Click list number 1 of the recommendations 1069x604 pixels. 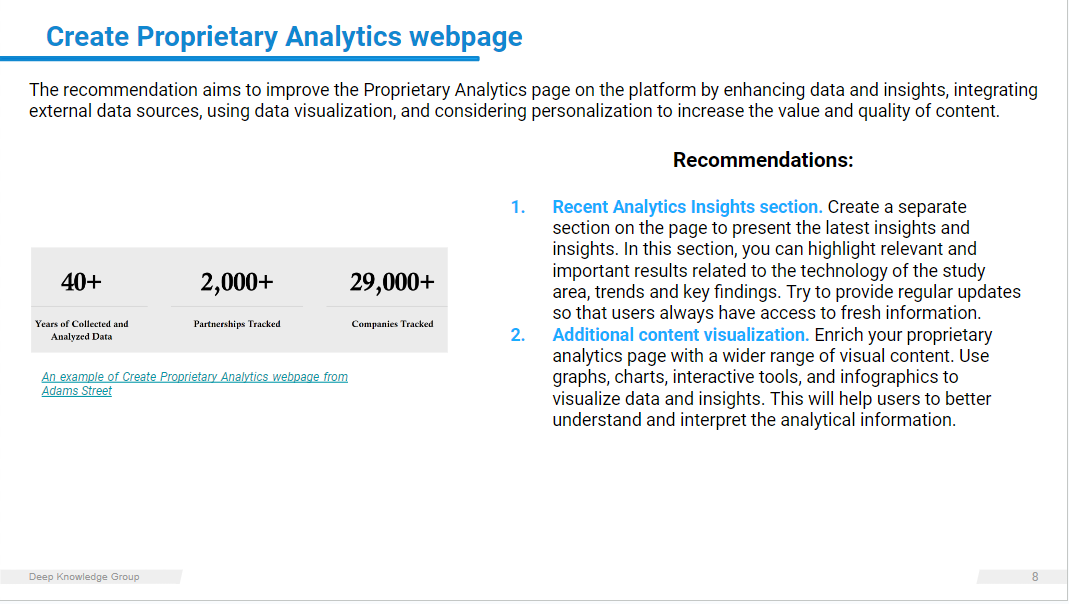[x=518, y=207]
